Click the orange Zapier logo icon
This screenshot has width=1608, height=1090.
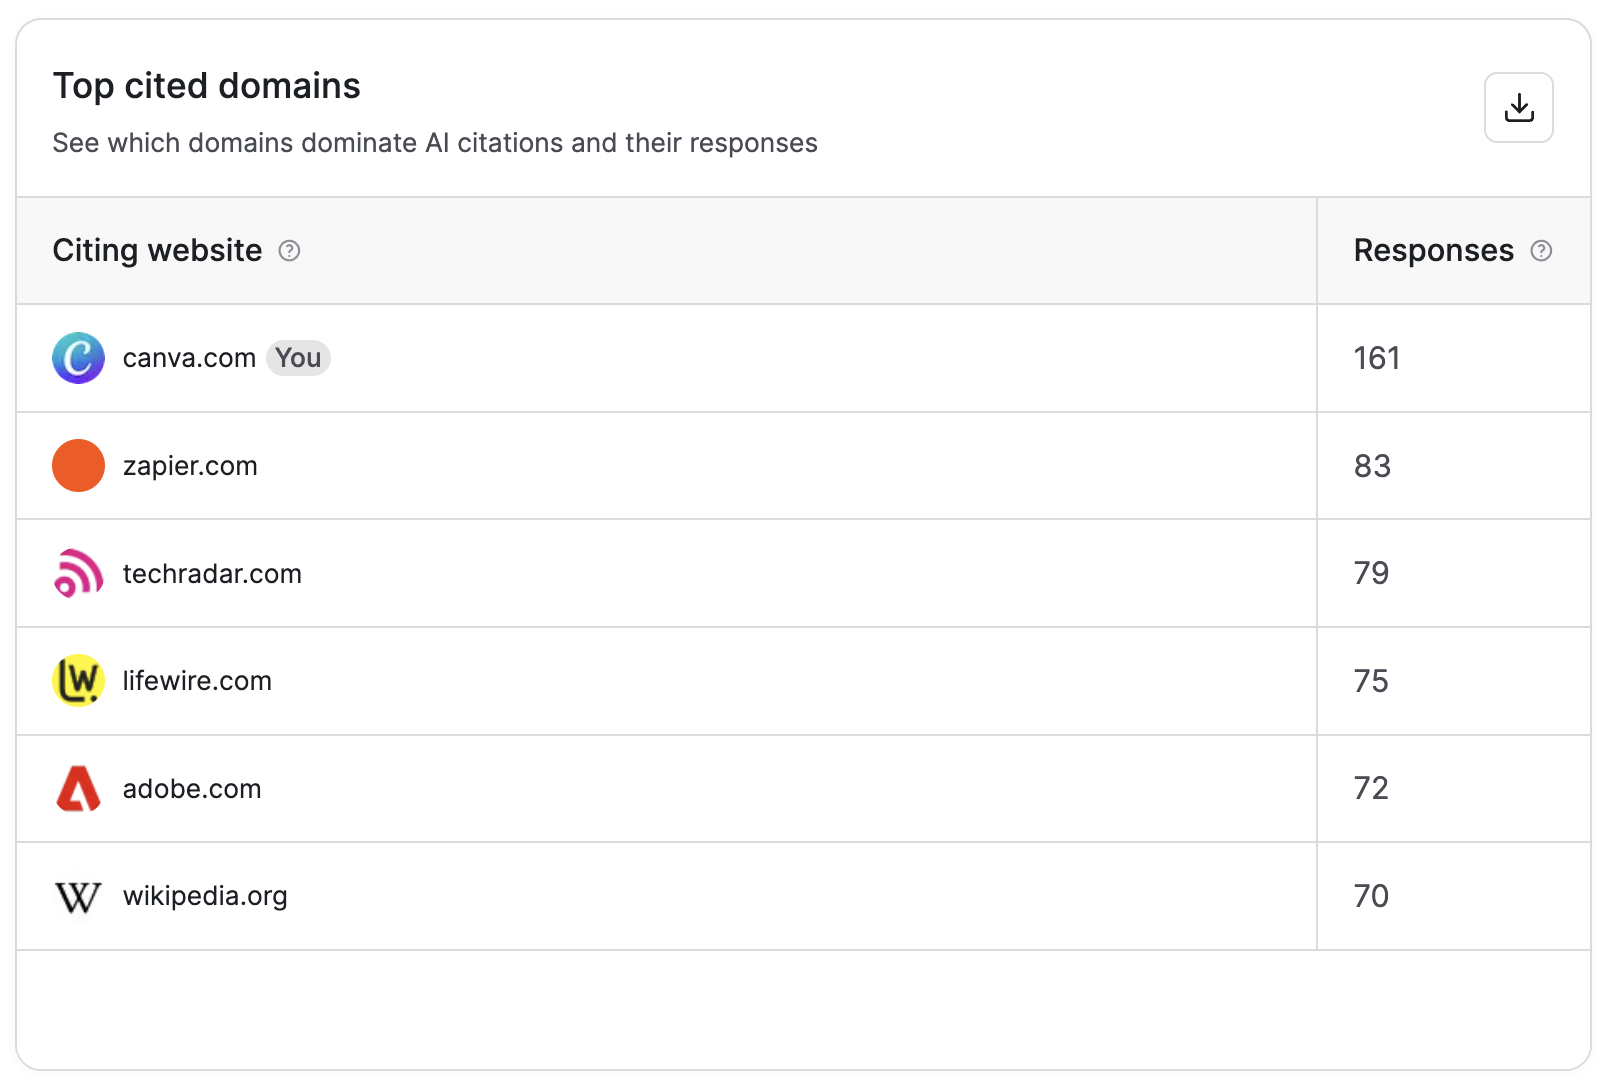(78, 465)
